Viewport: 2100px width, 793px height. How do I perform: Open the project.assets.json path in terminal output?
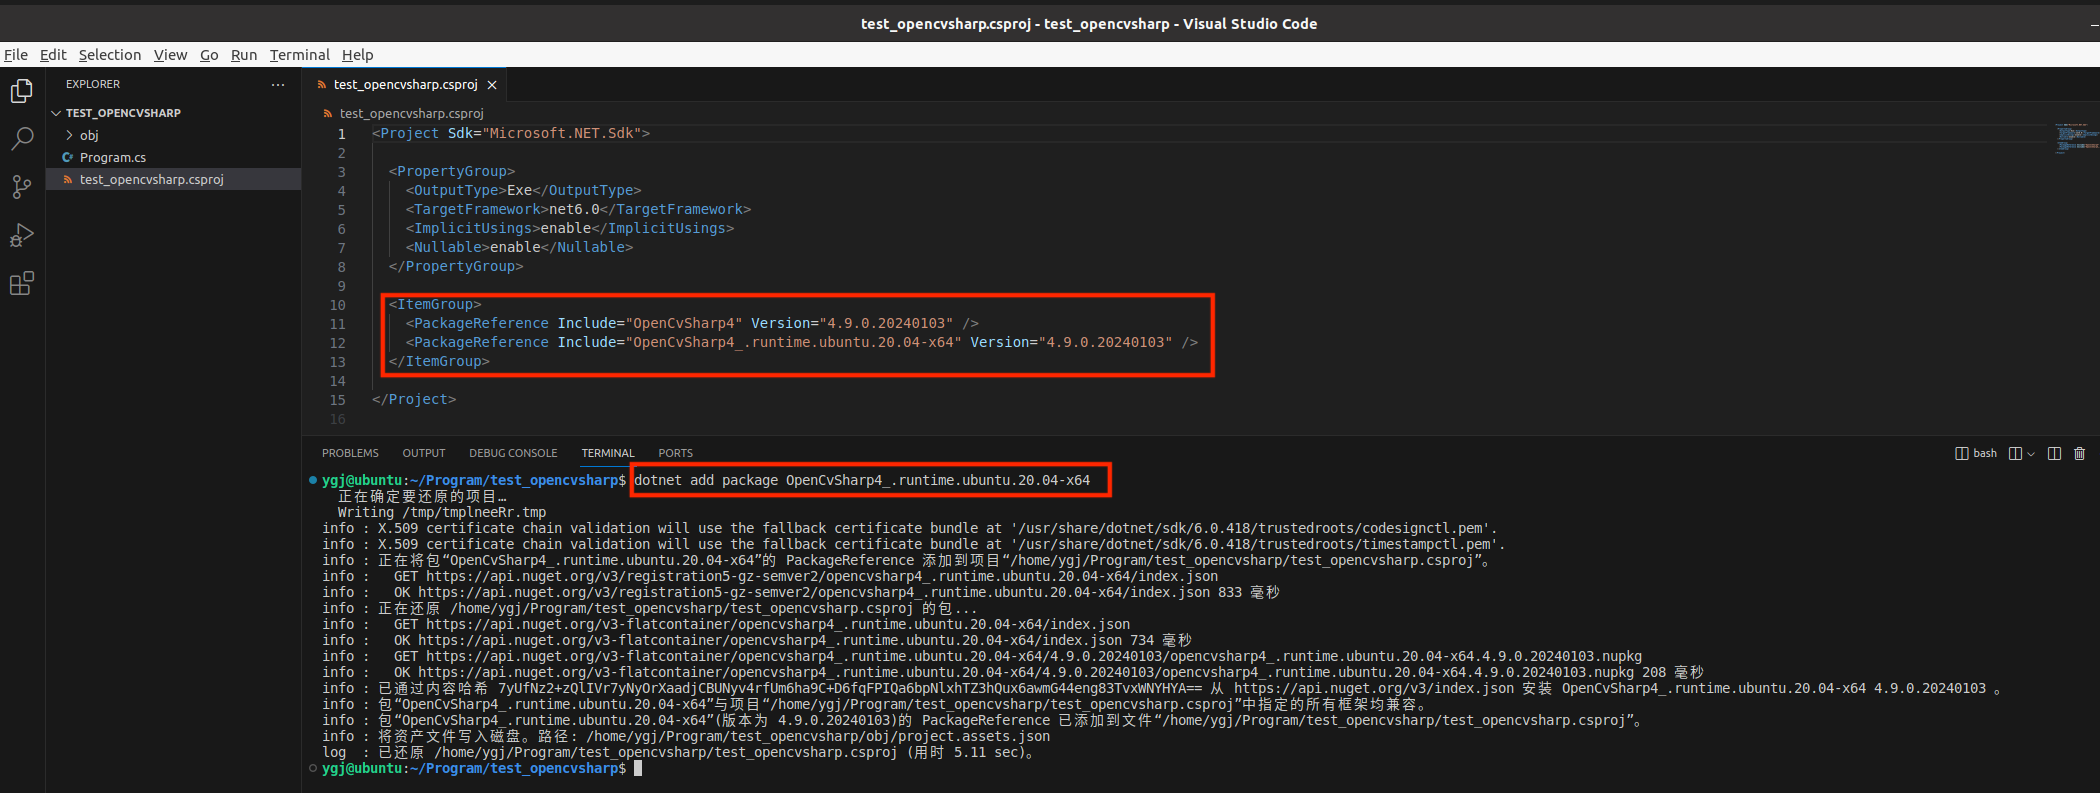(818, 737)
